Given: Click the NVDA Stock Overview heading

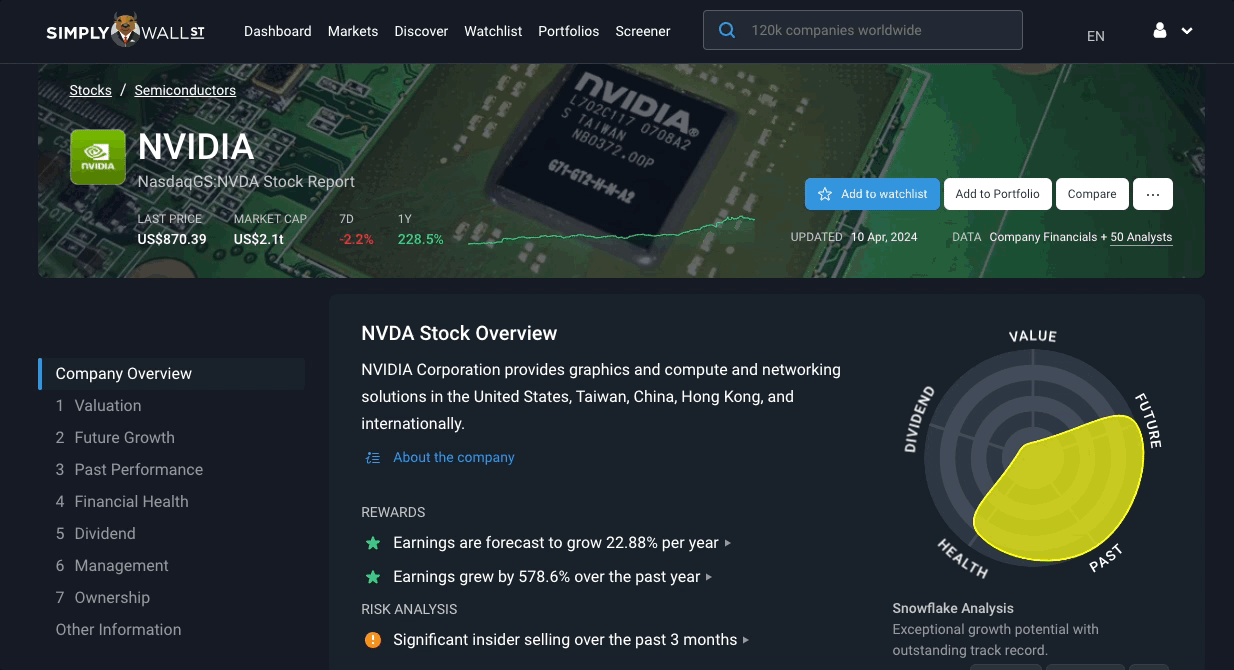Looking at the screenshot, I should pos(459,333).
